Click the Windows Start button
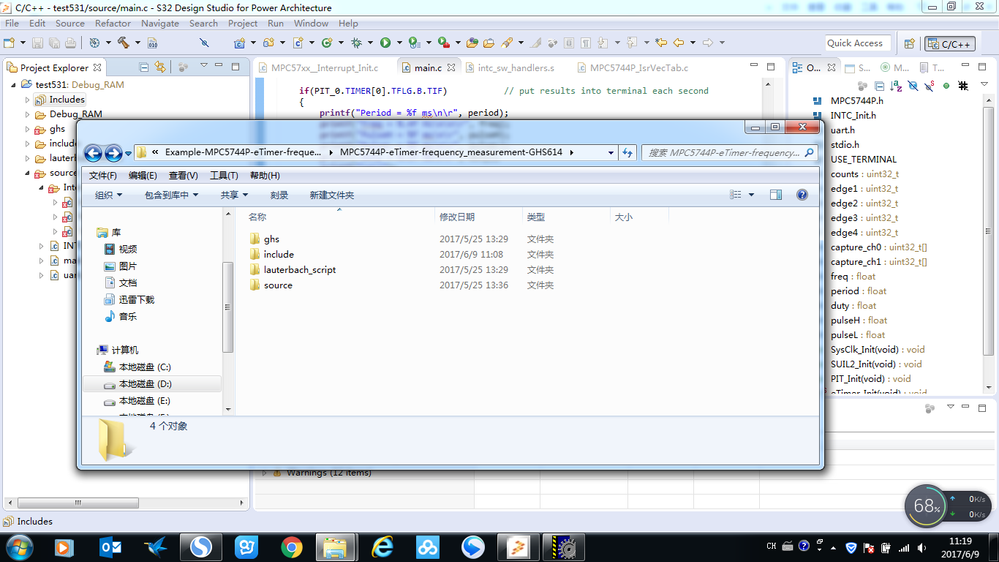Image resolution: width=999 pixels, height=562 pixels. [18, 547]
